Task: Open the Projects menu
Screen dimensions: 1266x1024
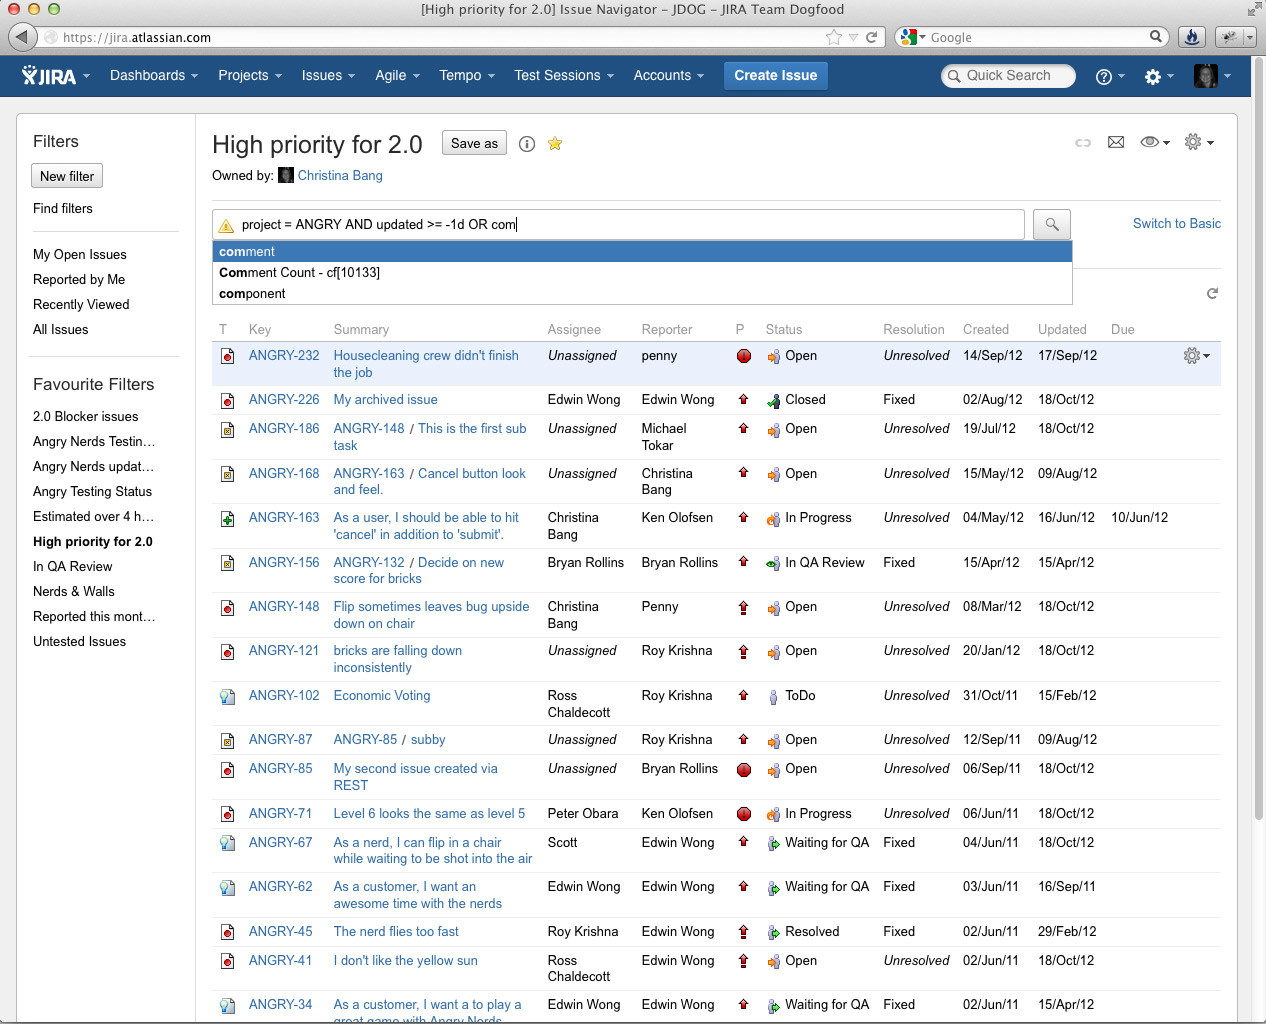Action: tap(250, 76)
